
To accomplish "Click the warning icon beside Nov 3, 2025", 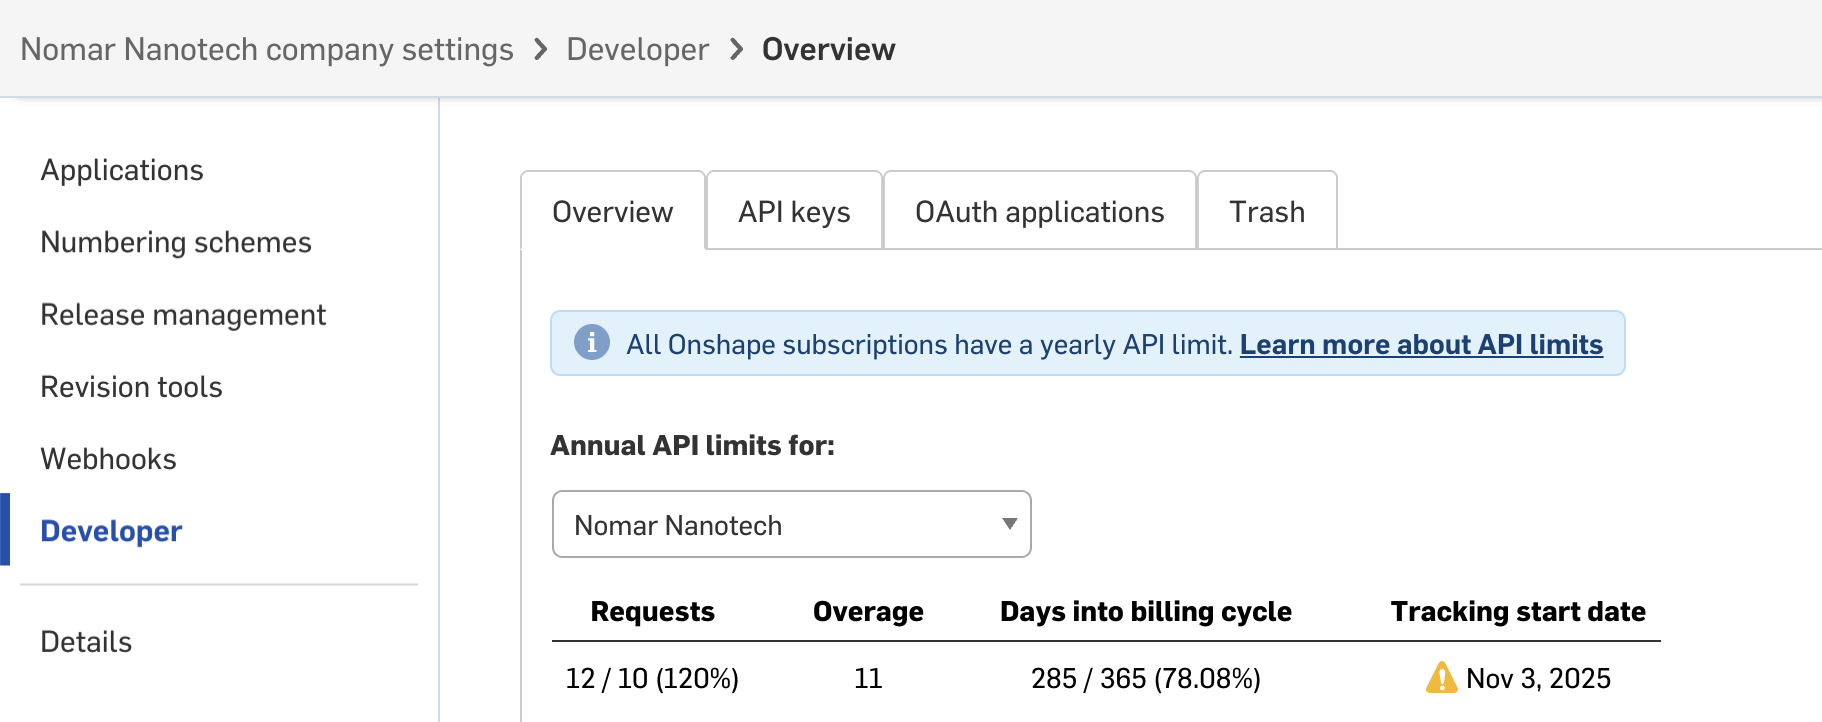I will (1441, 678).
